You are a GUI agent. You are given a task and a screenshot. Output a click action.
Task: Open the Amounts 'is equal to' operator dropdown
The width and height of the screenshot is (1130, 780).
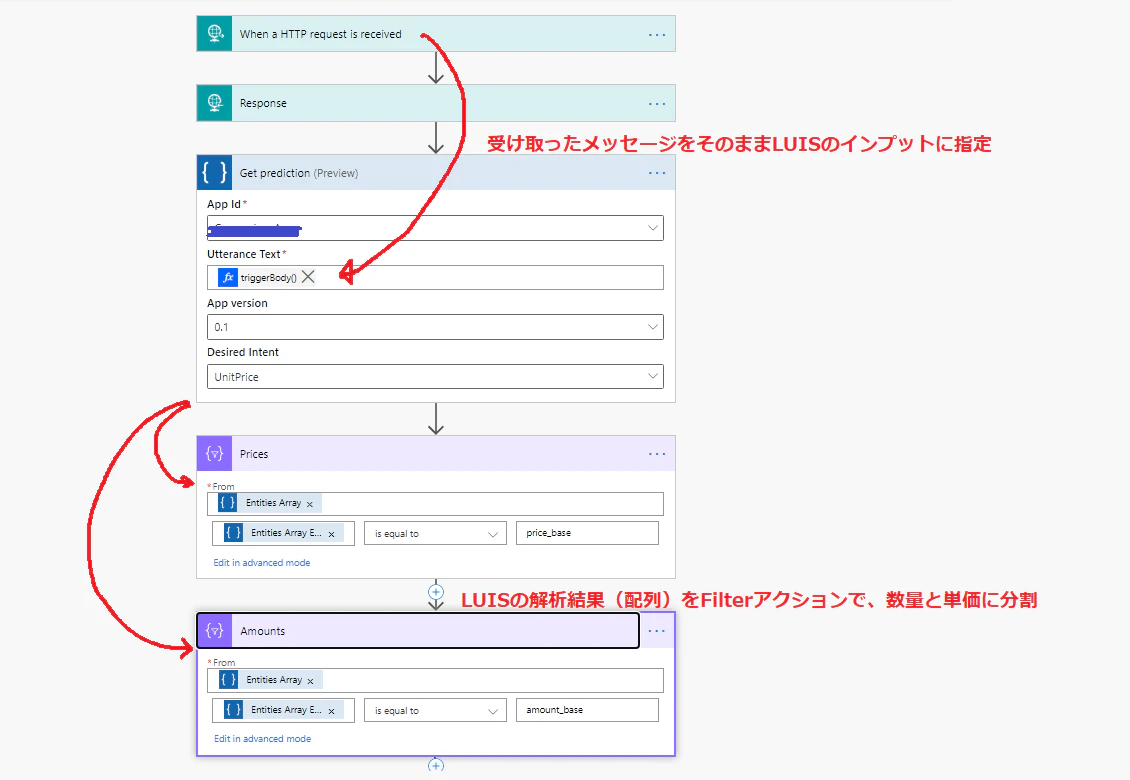[x=435, y=710]
